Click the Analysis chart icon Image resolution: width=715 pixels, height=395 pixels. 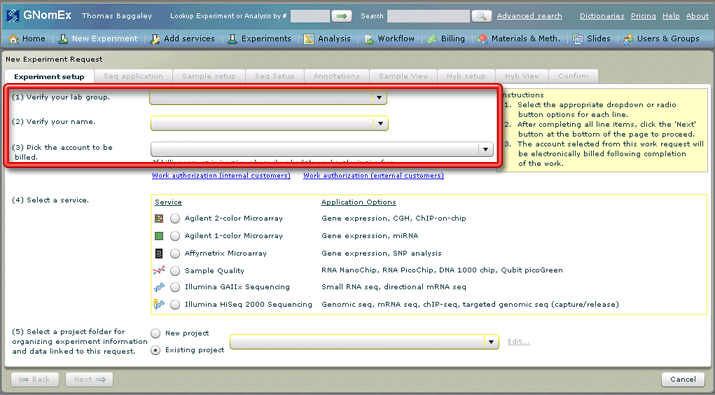coord(309,39)
